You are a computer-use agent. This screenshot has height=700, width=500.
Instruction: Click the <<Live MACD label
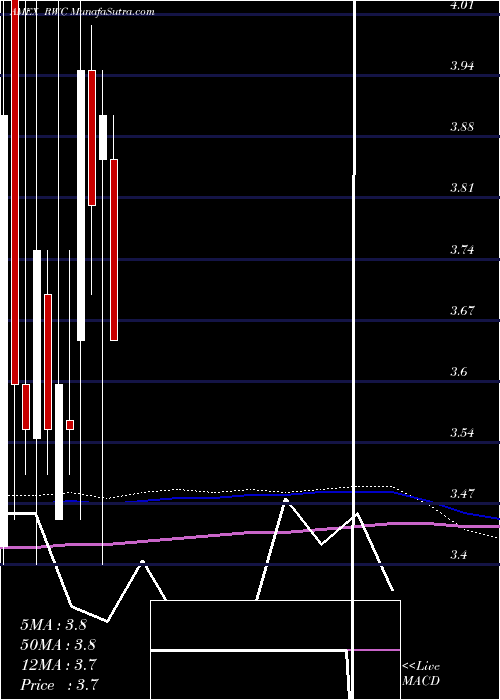tap(421, 674)
